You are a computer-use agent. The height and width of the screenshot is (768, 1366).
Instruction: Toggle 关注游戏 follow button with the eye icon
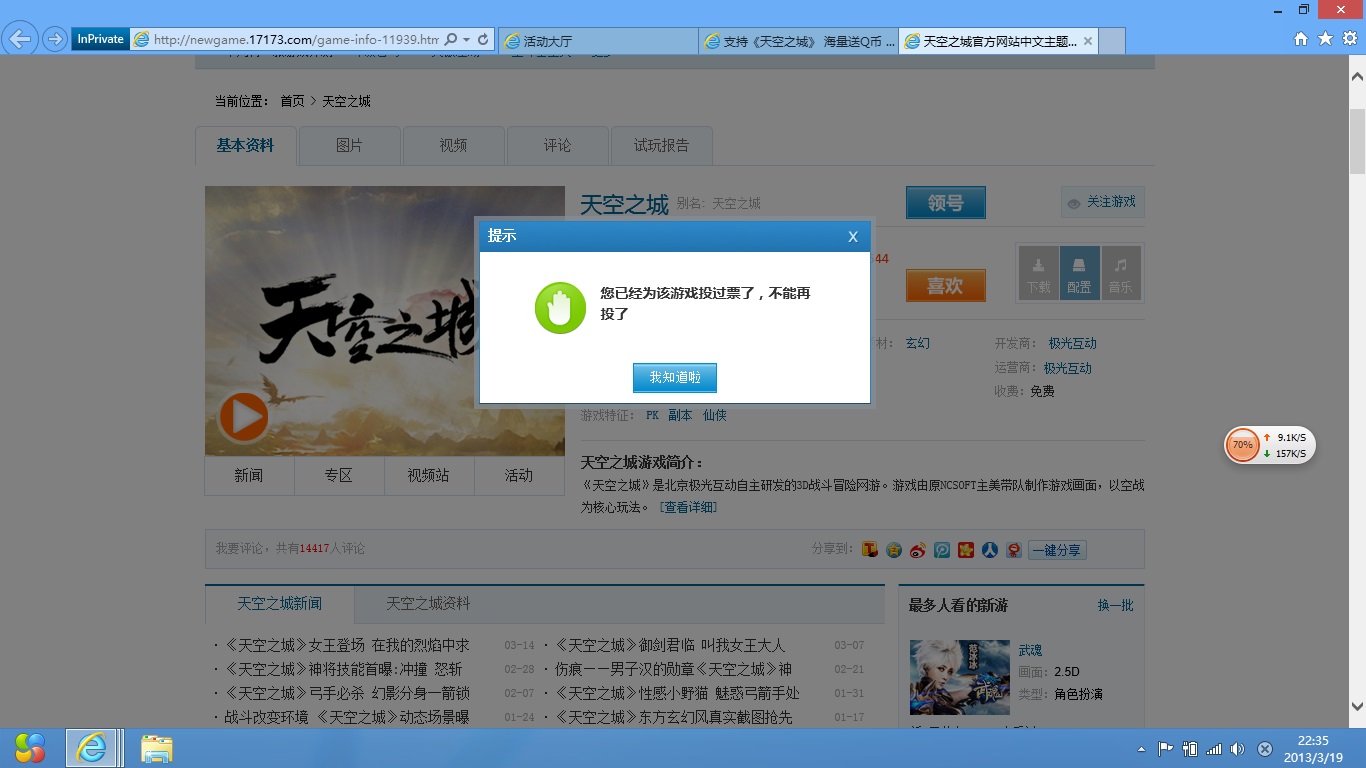pyautogui.click(x=1102, y=202)
